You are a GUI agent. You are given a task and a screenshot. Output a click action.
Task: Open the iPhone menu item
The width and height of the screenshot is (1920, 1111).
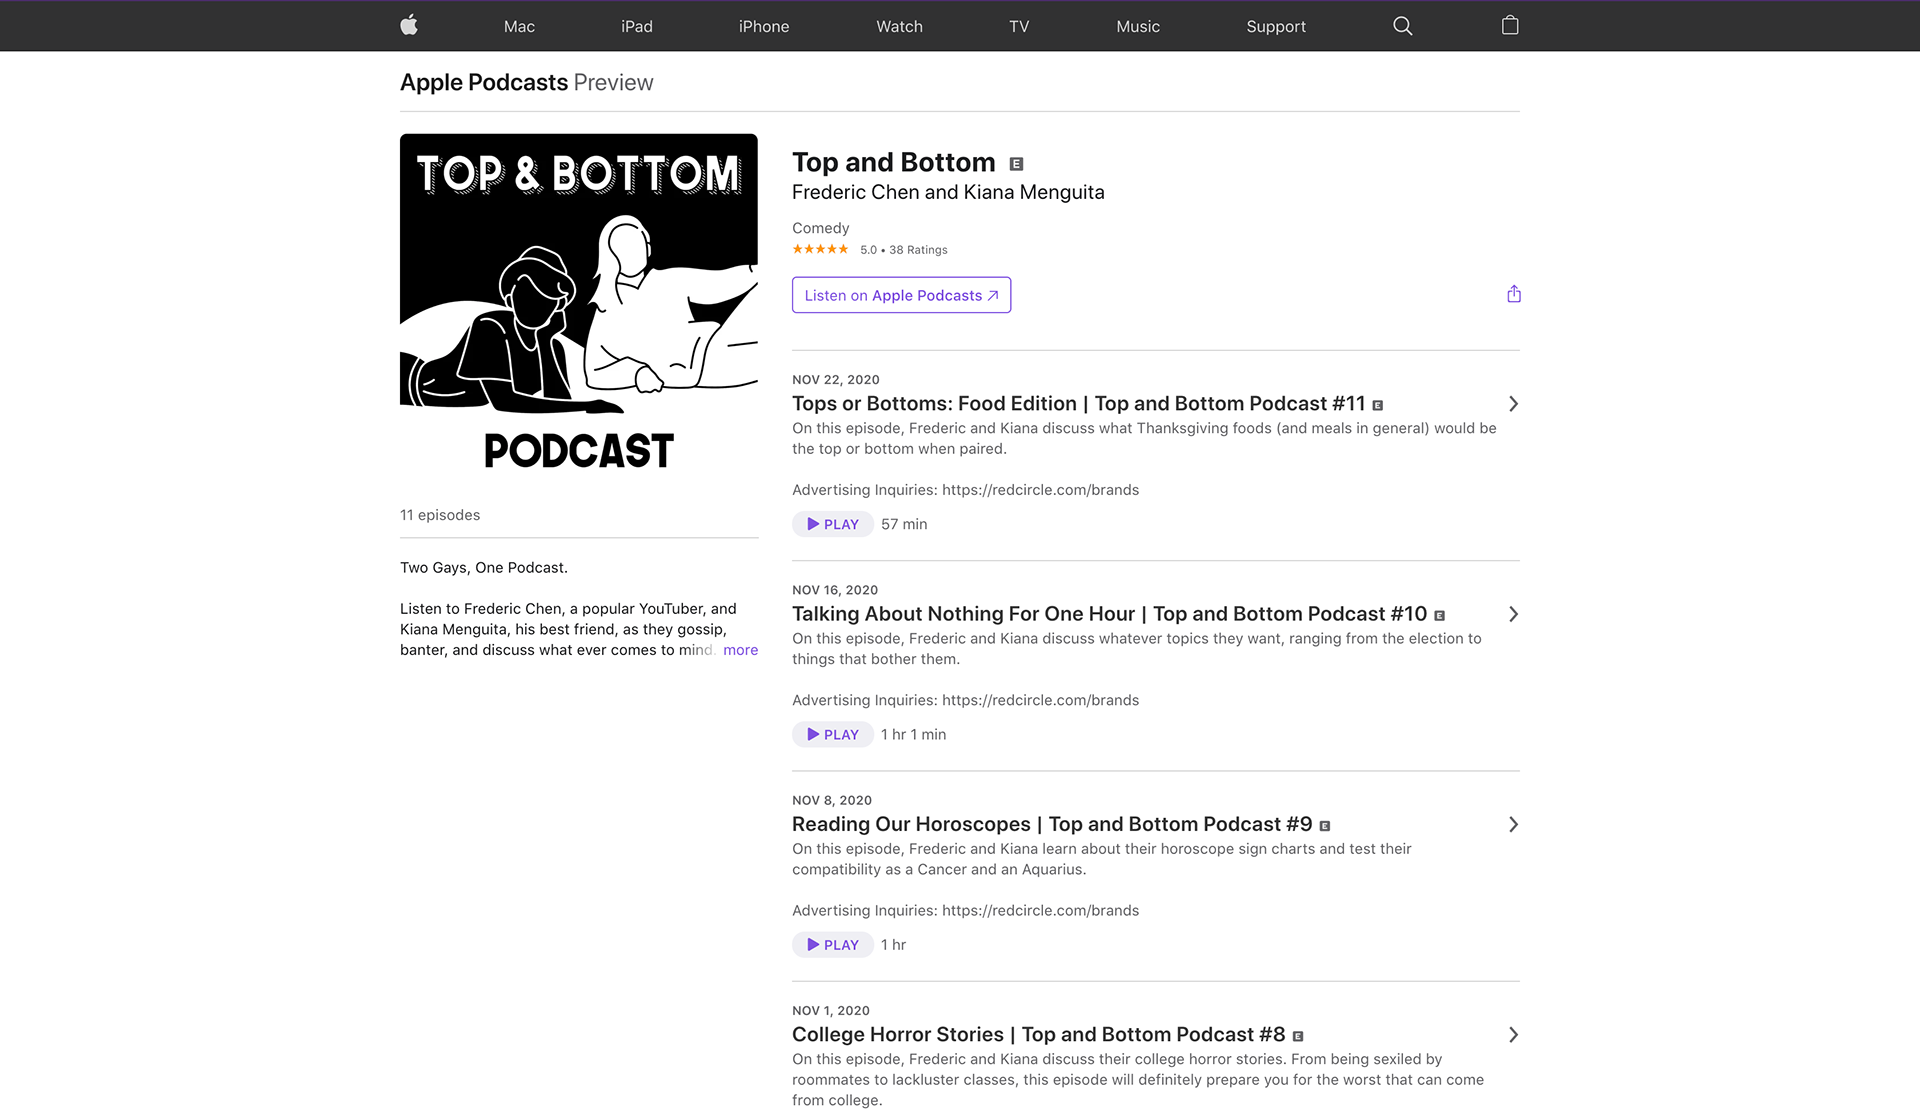pyautogui.click(x=764, y=26)
